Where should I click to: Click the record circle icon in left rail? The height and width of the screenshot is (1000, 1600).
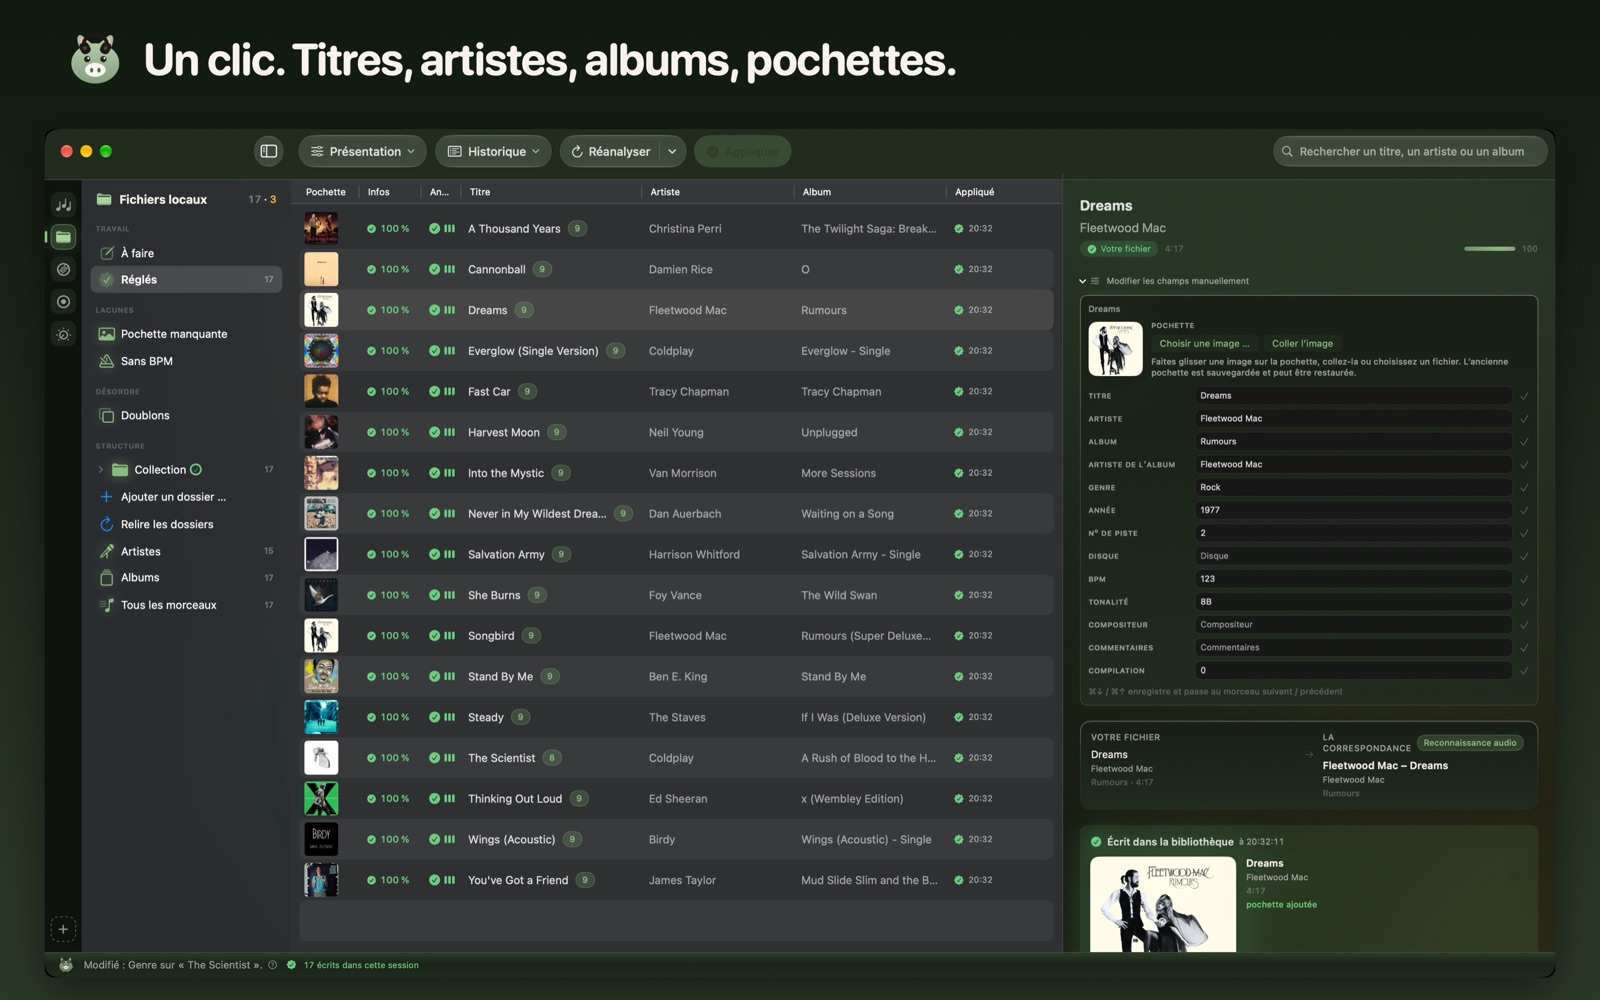tap(63, 301)
